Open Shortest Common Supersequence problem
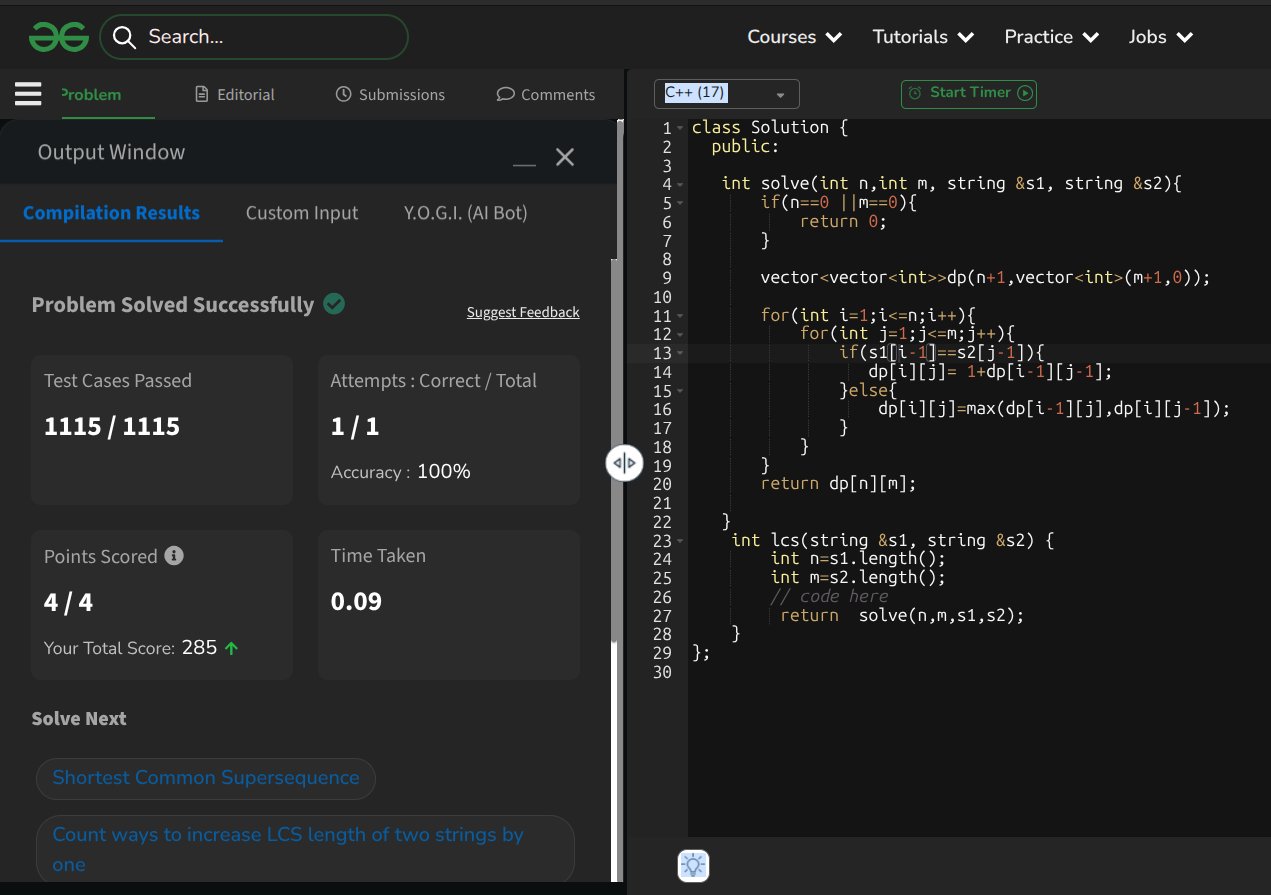 205,778
